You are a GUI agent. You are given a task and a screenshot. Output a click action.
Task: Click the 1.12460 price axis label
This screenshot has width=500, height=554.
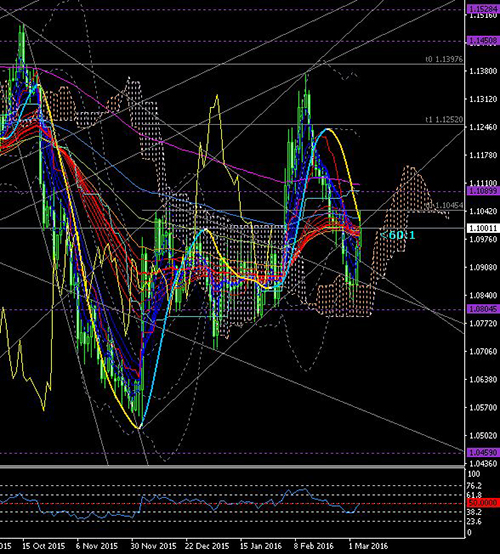[483, 127]
